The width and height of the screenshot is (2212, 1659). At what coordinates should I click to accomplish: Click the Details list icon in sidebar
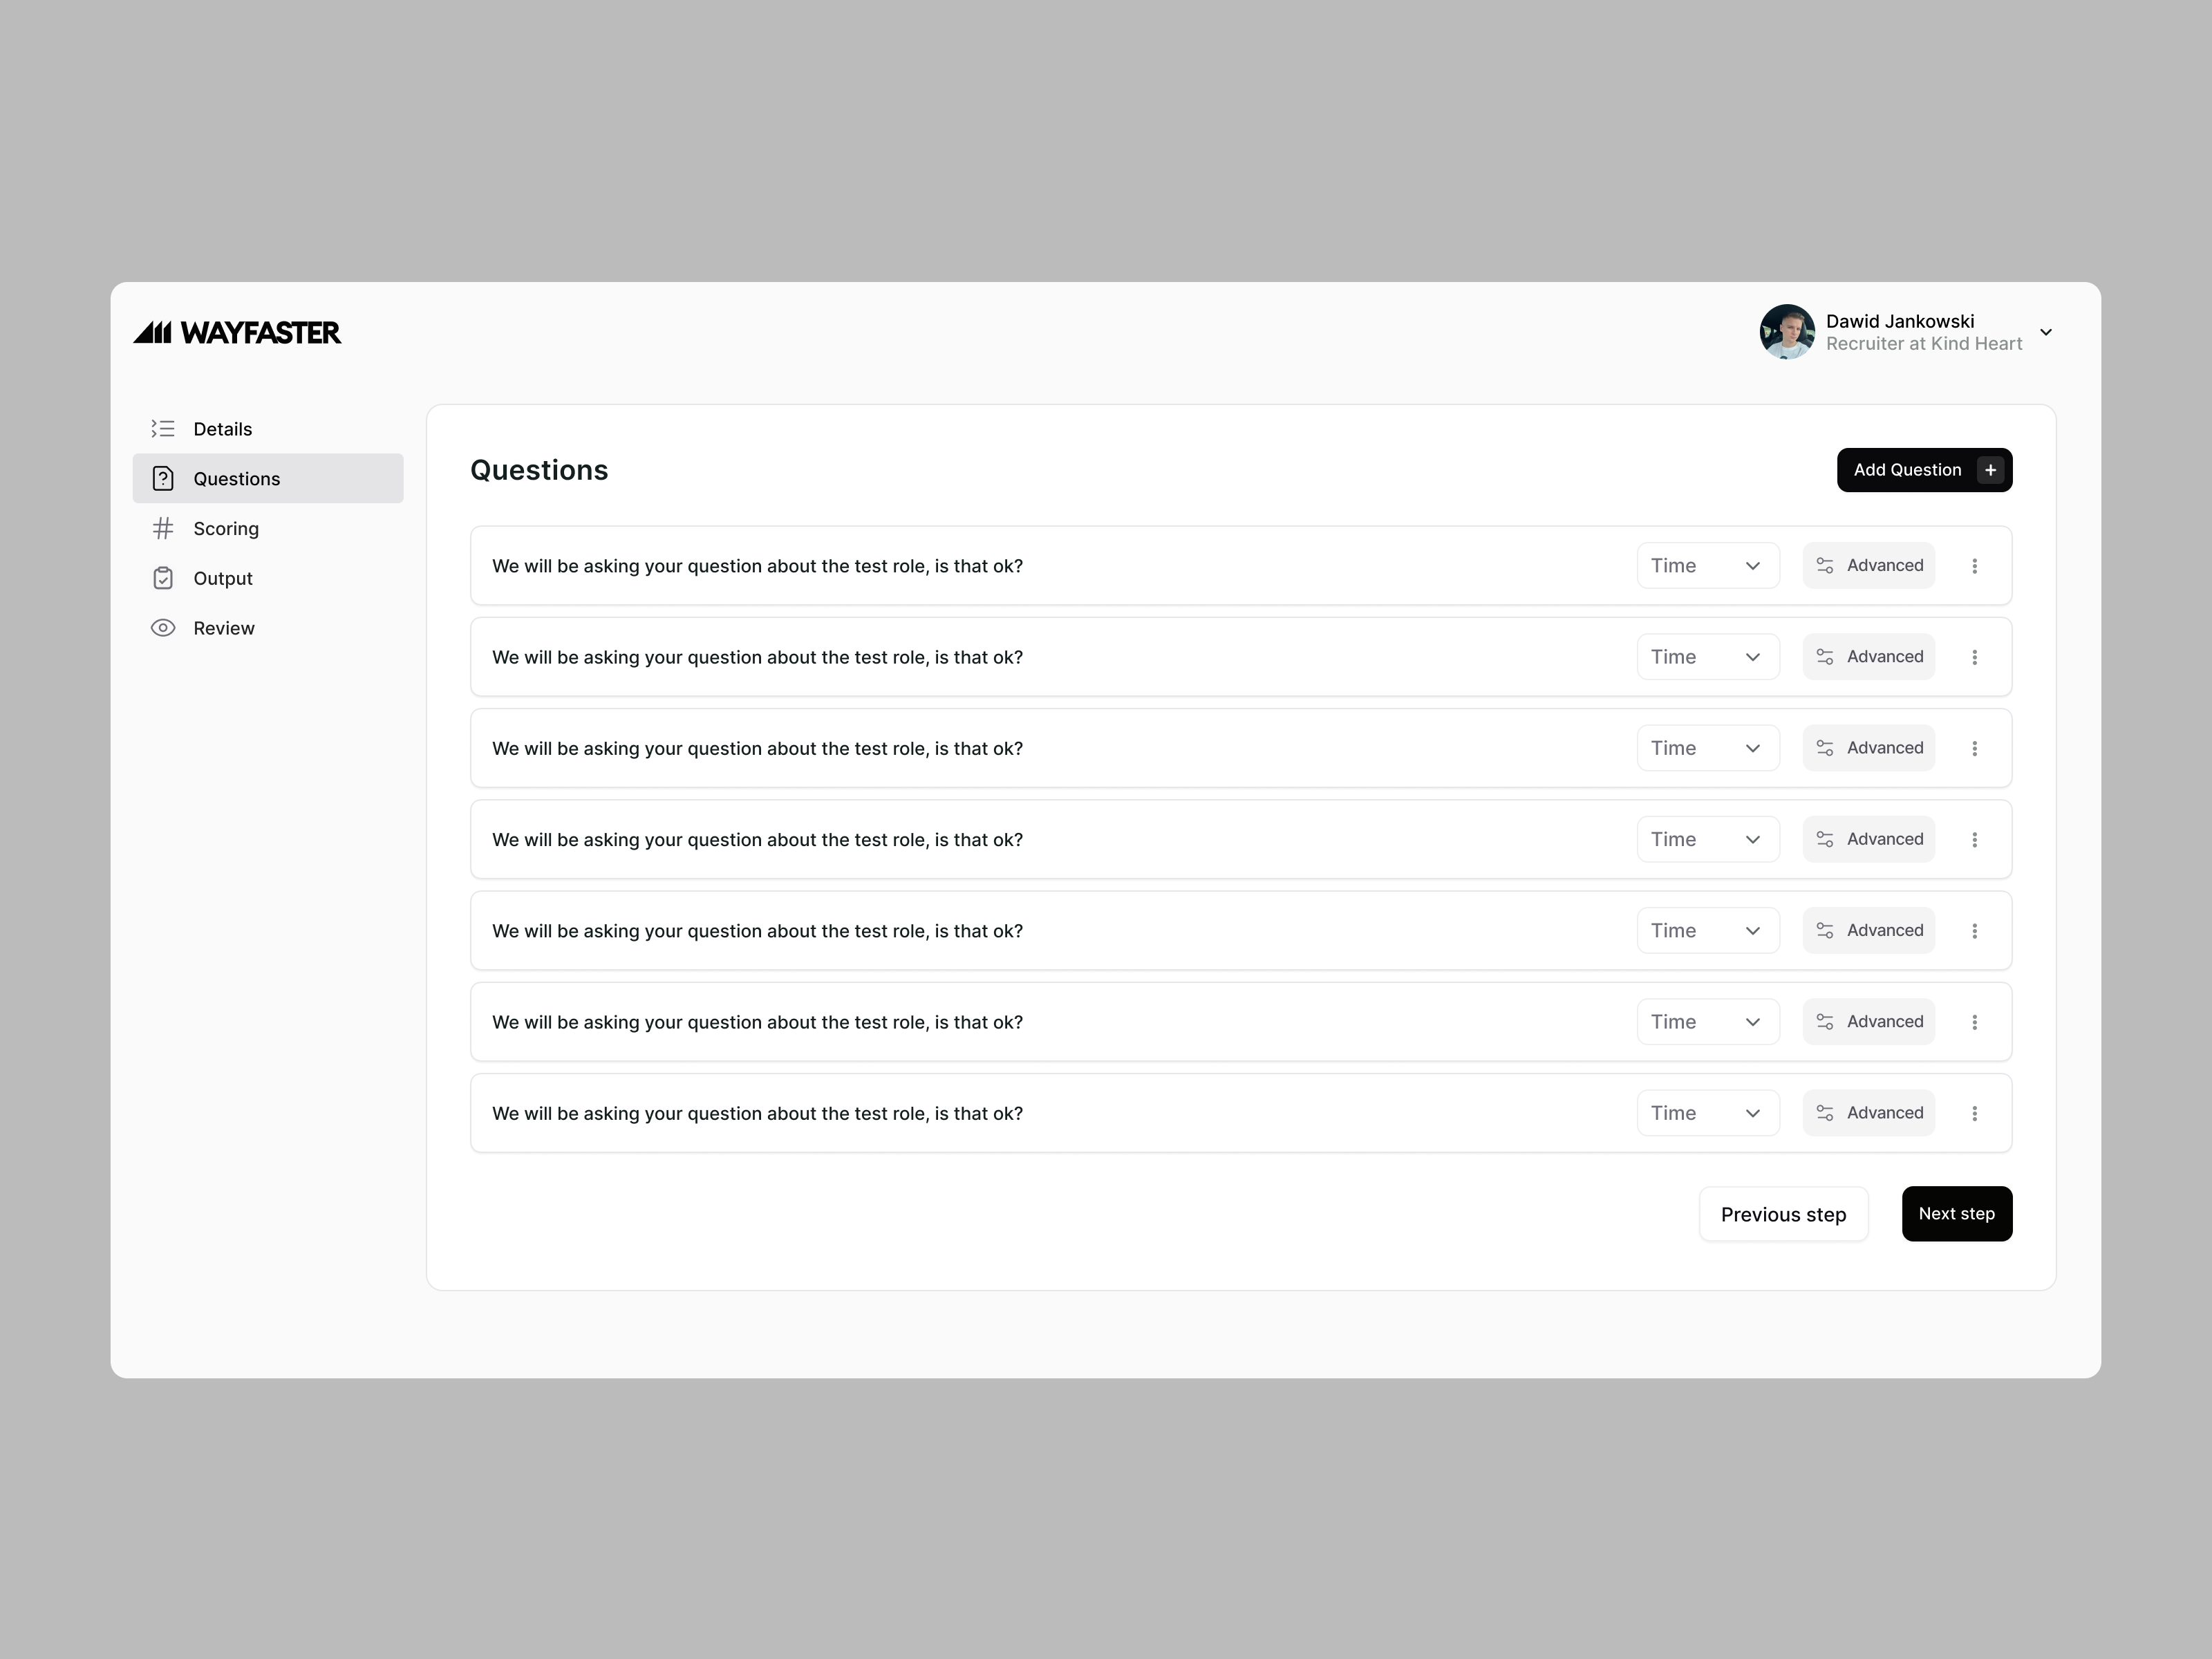click(163, 428)
